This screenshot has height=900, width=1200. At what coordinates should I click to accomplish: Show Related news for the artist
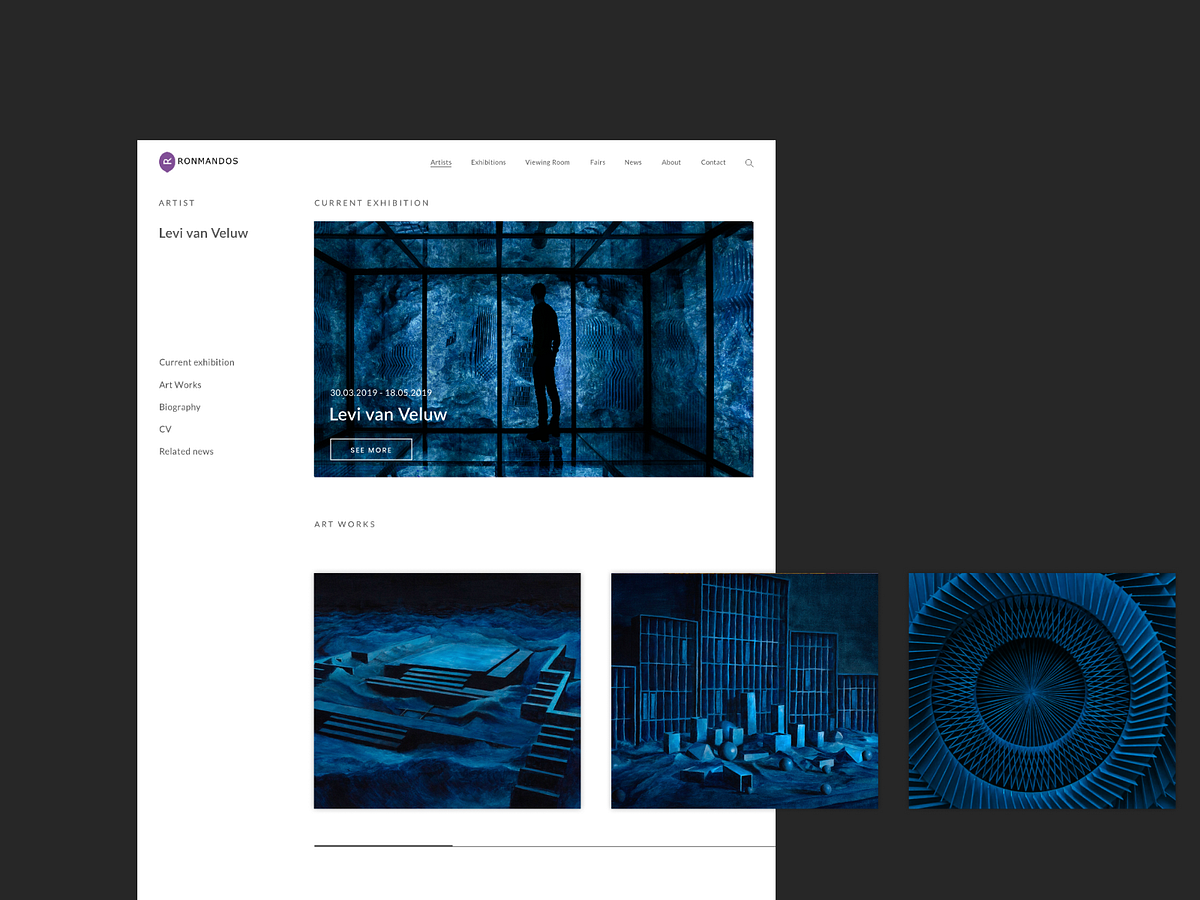(186, 451)
